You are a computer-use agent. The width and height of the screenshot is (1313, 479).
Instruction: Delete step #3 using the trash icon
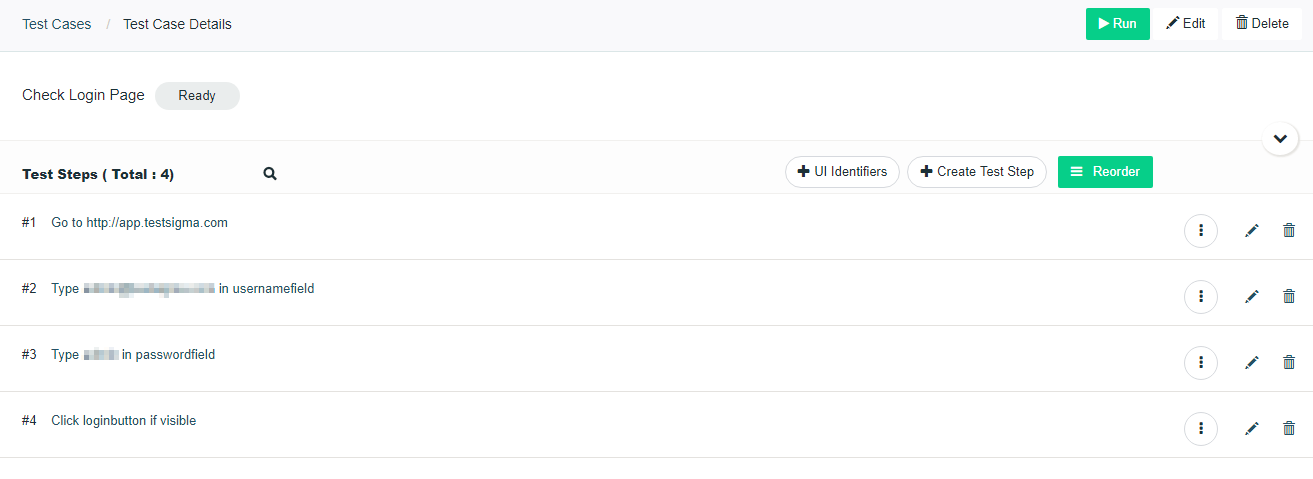tap(1289, 362)
